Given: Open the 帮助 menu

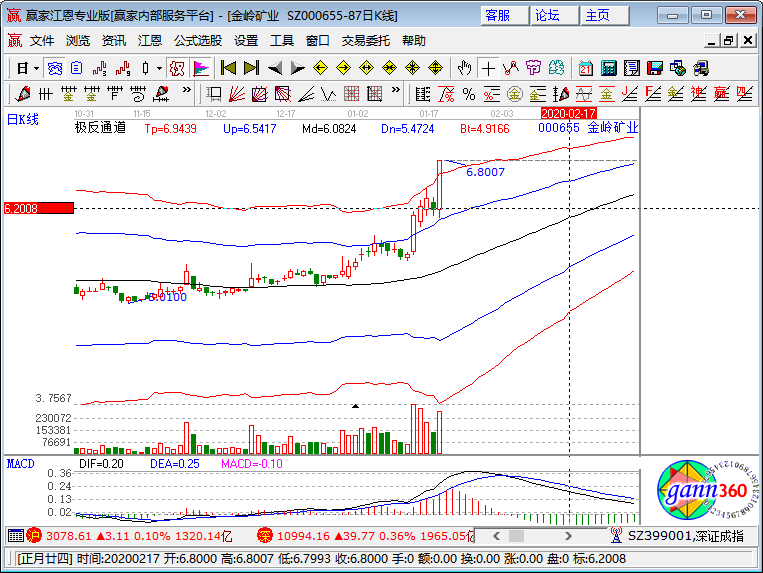Looking at the screenshot, I should point(414,41).
